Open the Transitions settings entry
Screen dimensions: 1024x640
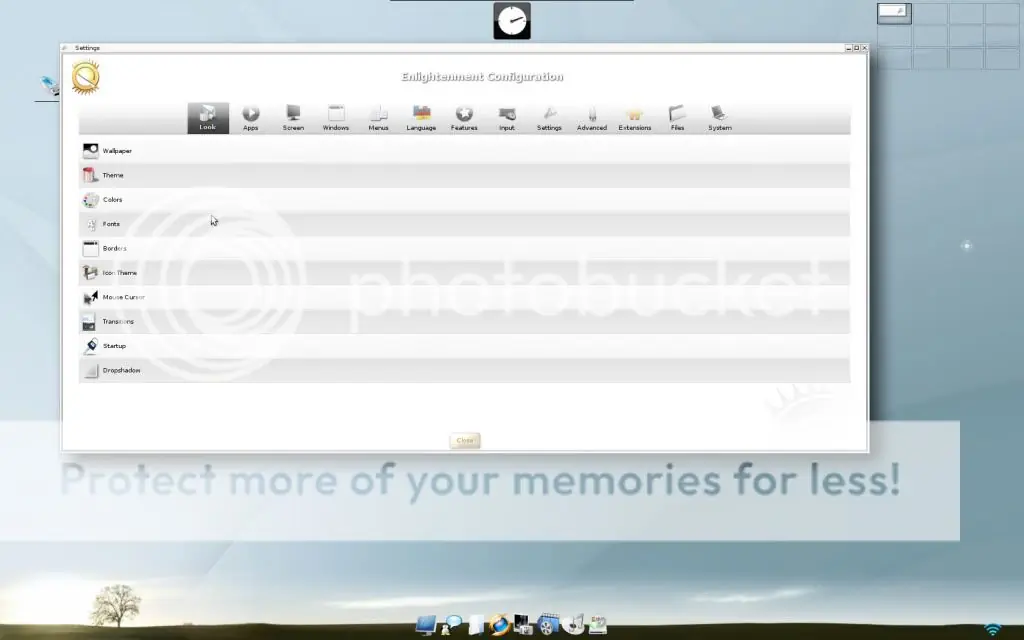point(464,321)
